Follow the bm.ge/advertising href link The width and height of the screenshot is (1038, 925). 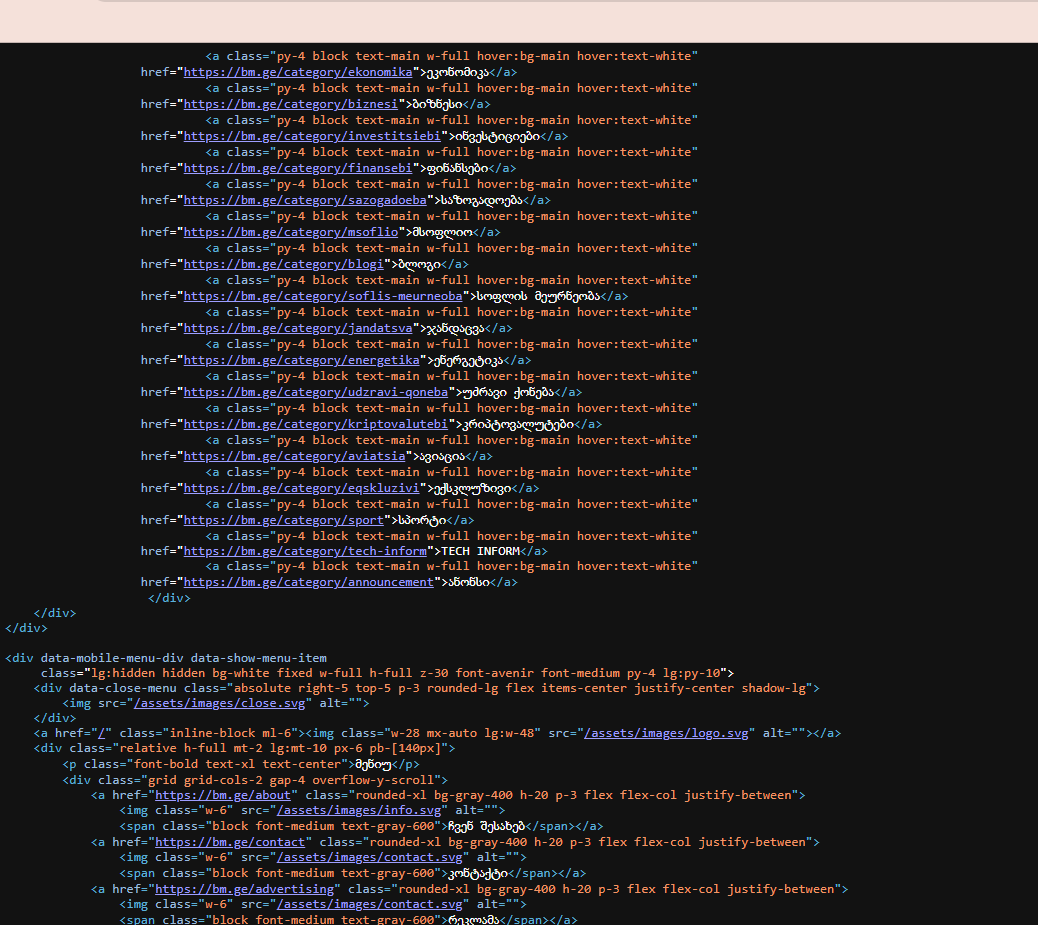pyautogui.click(x=245, y=889)
